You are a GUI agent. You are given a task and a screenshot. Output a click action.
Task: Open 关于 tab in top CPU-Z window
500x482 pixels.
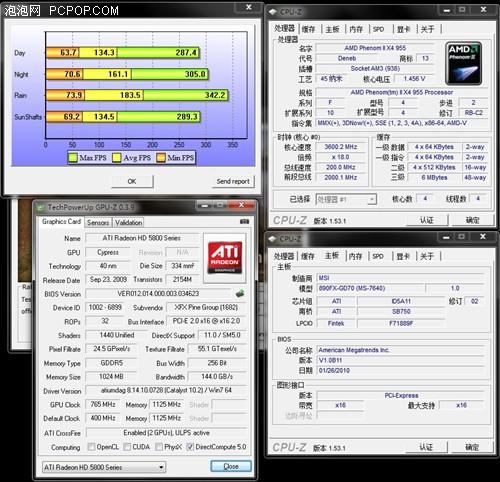click(x=427, y=29)
